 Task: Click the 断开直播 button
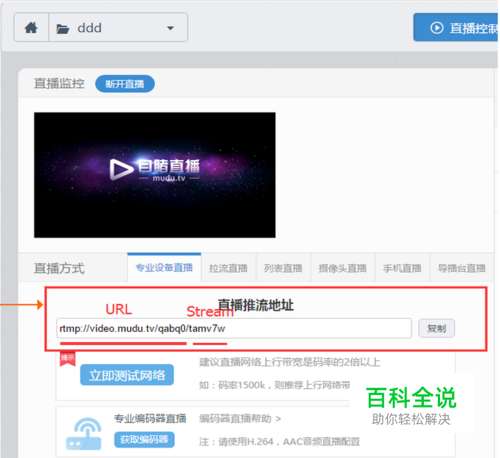[x=125, y=84]
